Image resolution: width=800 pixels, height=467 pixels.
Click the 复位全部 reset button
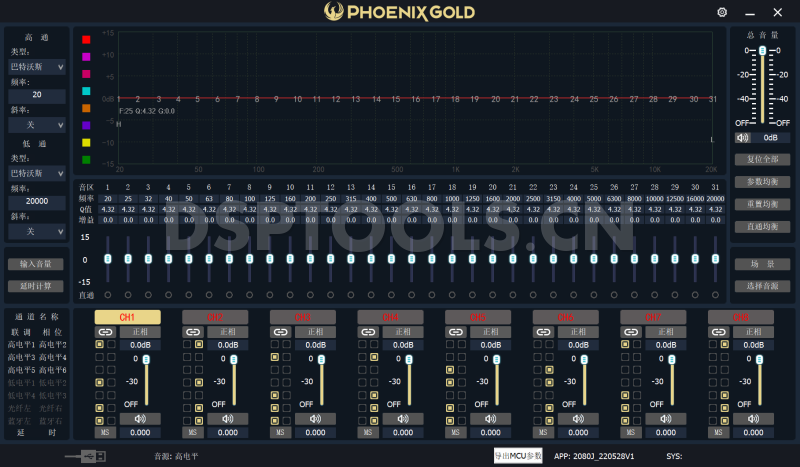tap(763, 159)
